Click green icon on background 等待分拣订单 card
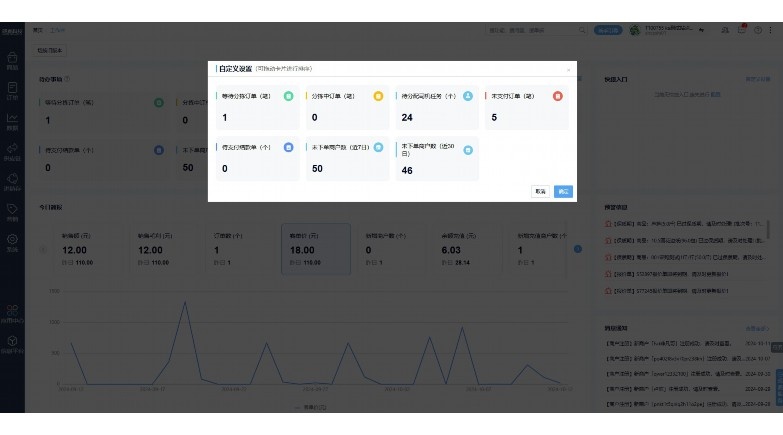 tap(159, 102)
